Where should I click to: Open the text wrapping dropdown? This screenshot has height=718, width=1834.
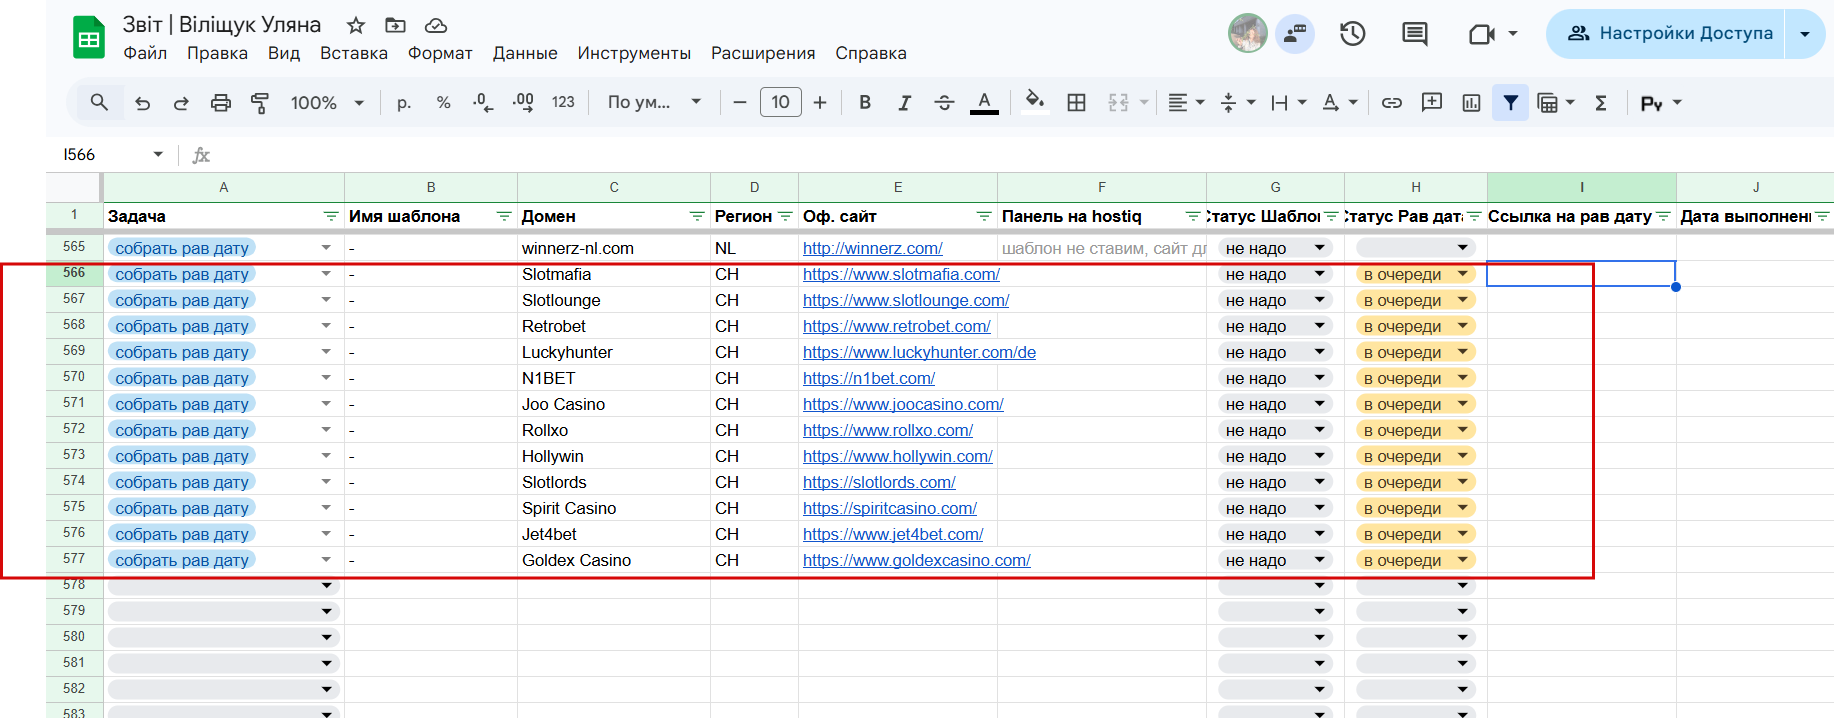(x=1289, y=102)
